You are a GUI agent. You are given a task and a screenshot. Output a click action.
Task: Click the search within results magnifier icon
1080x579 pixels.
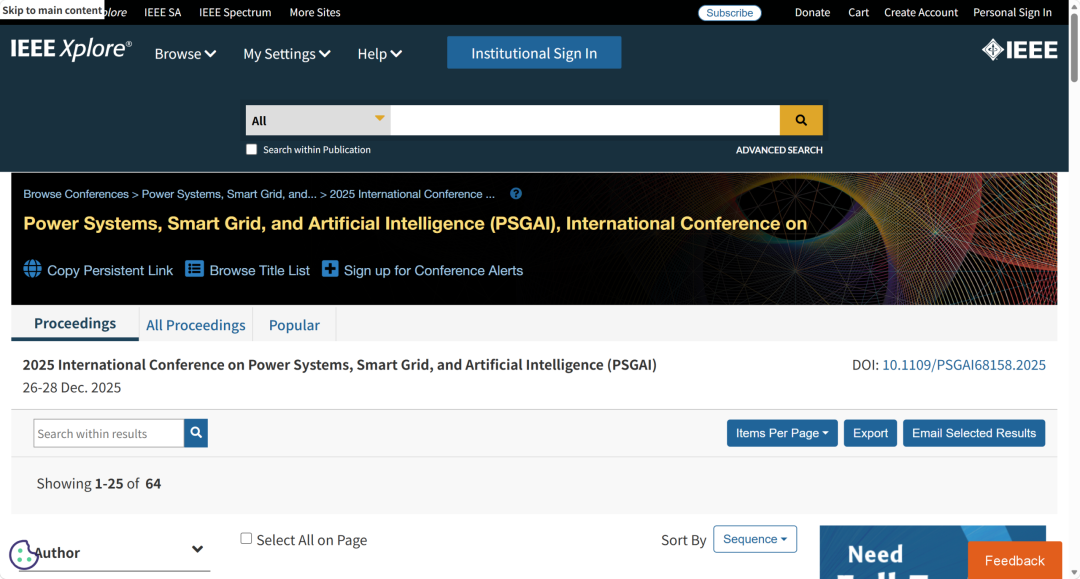pyautogui.click(x=196, y=433)
